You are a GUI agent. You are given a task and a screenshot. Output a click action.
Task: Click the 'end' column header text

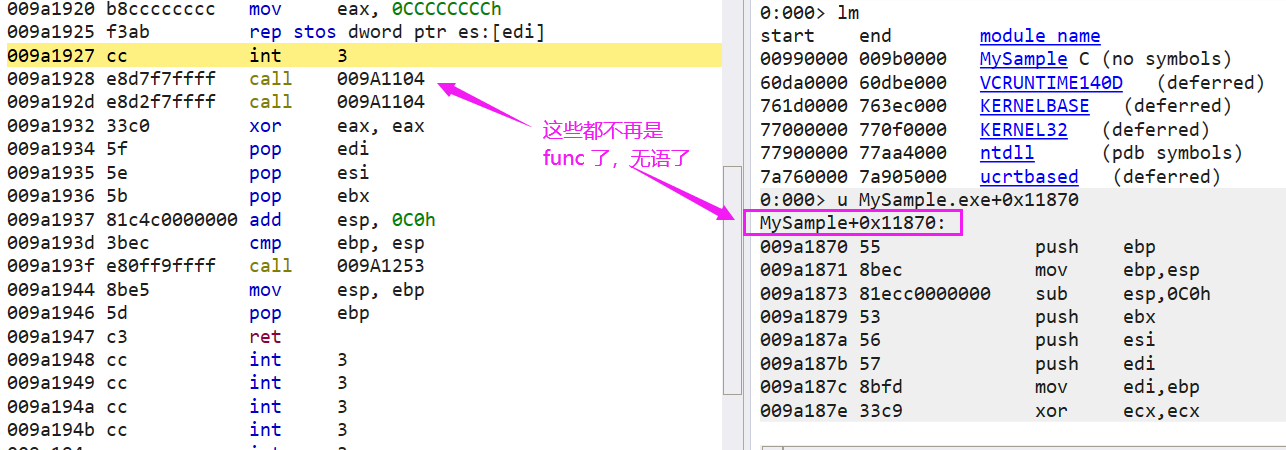[876, 36]
